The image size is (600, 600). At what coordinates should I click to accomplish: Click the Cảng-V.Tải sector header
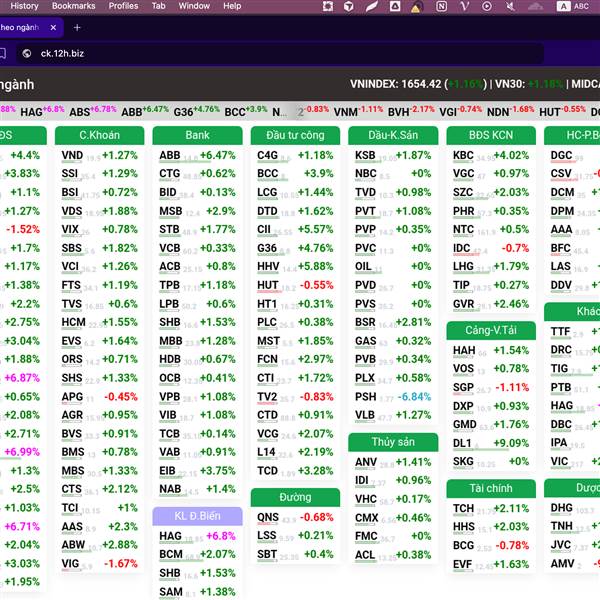[x=491, y=330]
